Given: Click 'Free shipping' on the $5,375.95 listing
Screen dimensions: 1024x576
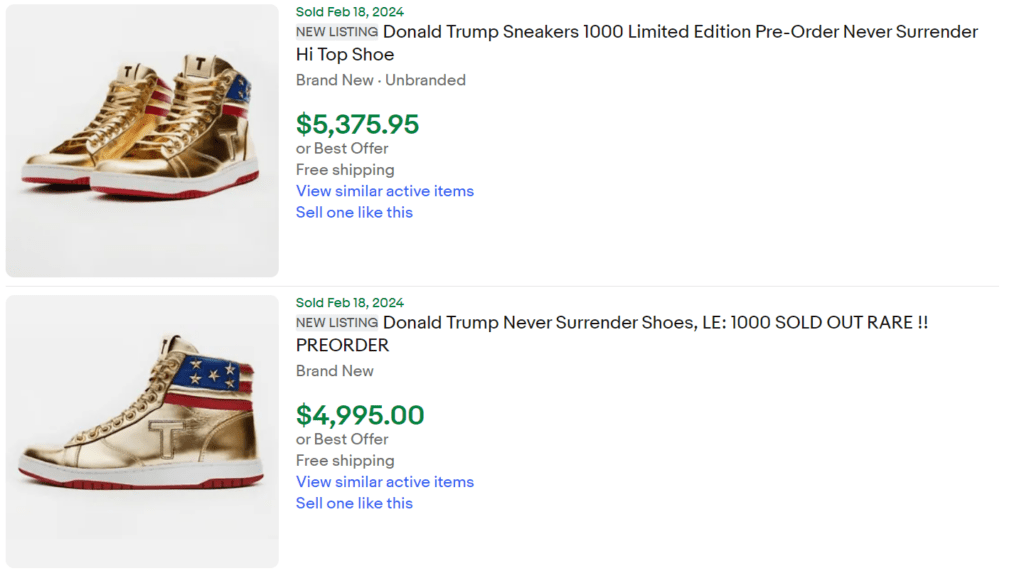Looking at the screenshot, I should click(x=345, y=170).
